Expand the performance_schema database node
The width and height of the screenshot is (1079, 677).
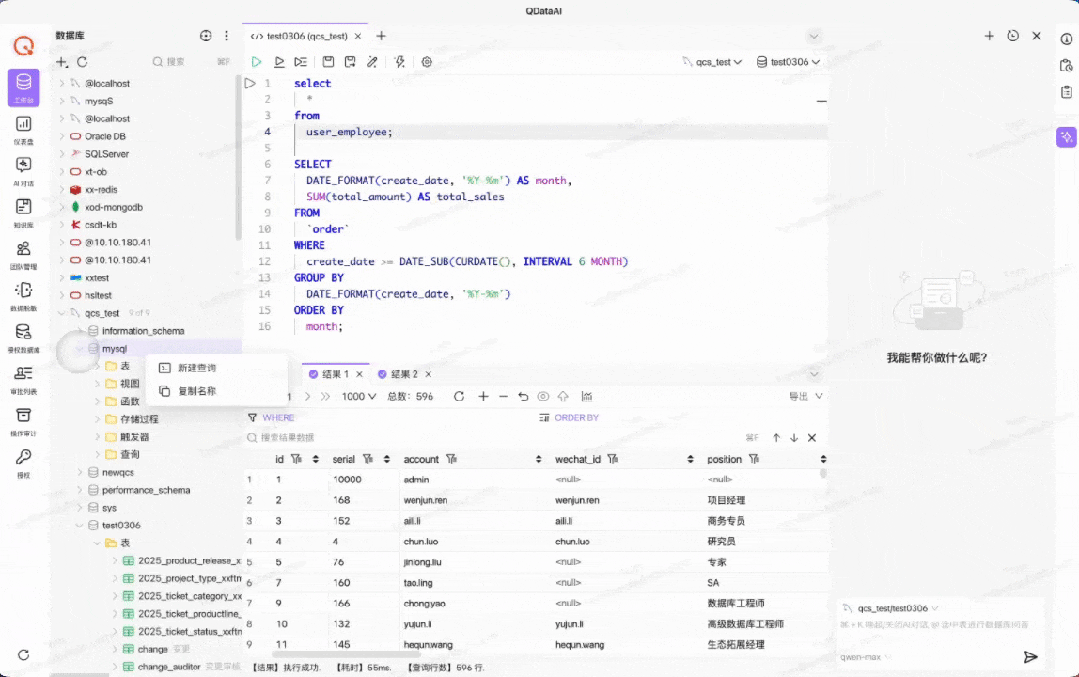pos(80,490)
